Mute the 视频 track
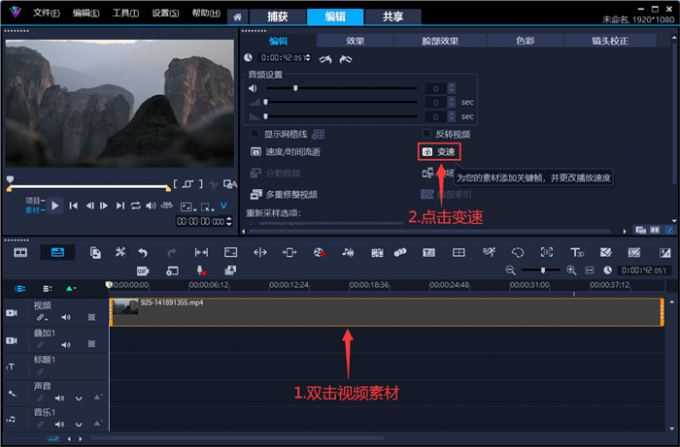Viewport: 680px width, 447px height. [x=65, y=317]
